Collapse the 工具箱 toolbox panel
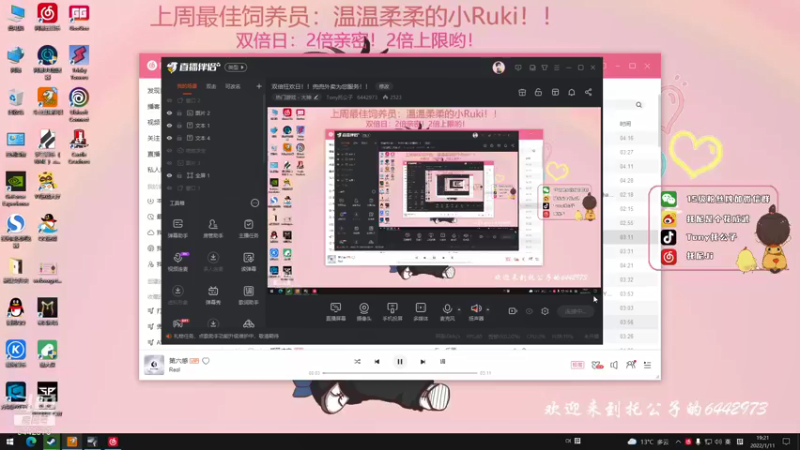The height and width of the screenshot is (450, 800). coord(255,203)
